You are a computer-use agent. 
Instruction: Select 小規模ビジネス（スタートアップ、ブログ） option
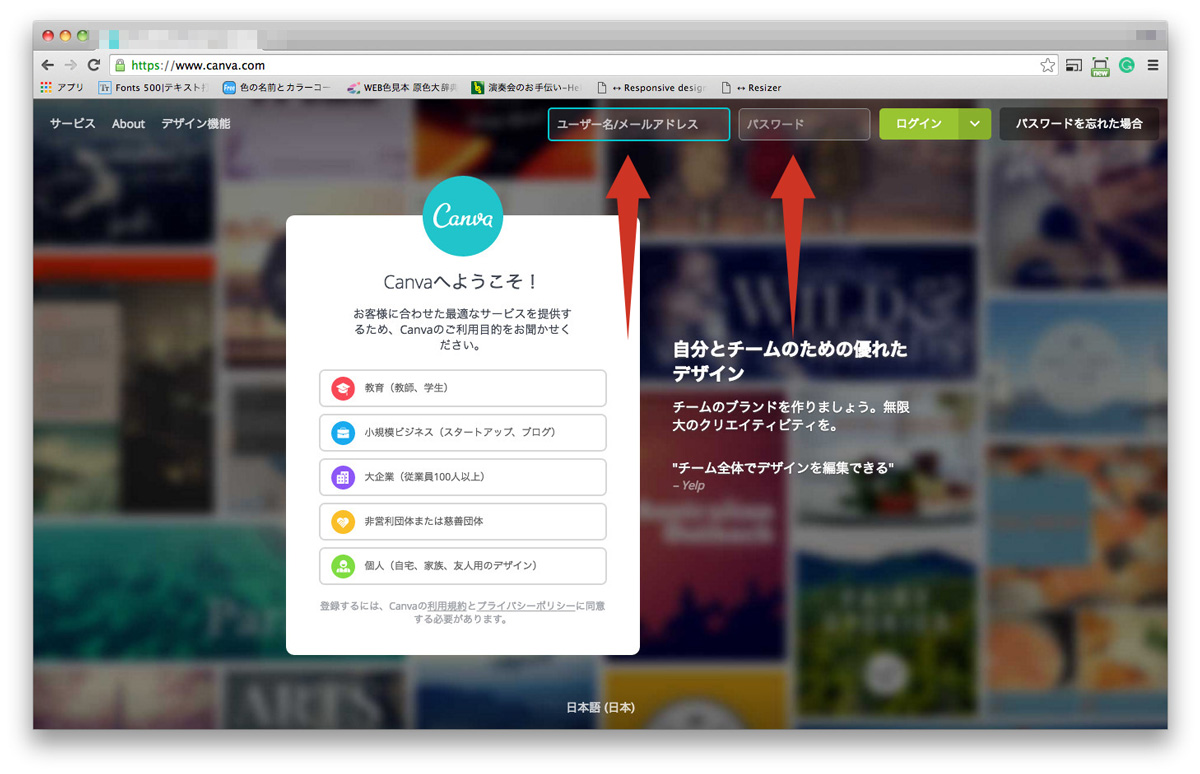point(463,433)
